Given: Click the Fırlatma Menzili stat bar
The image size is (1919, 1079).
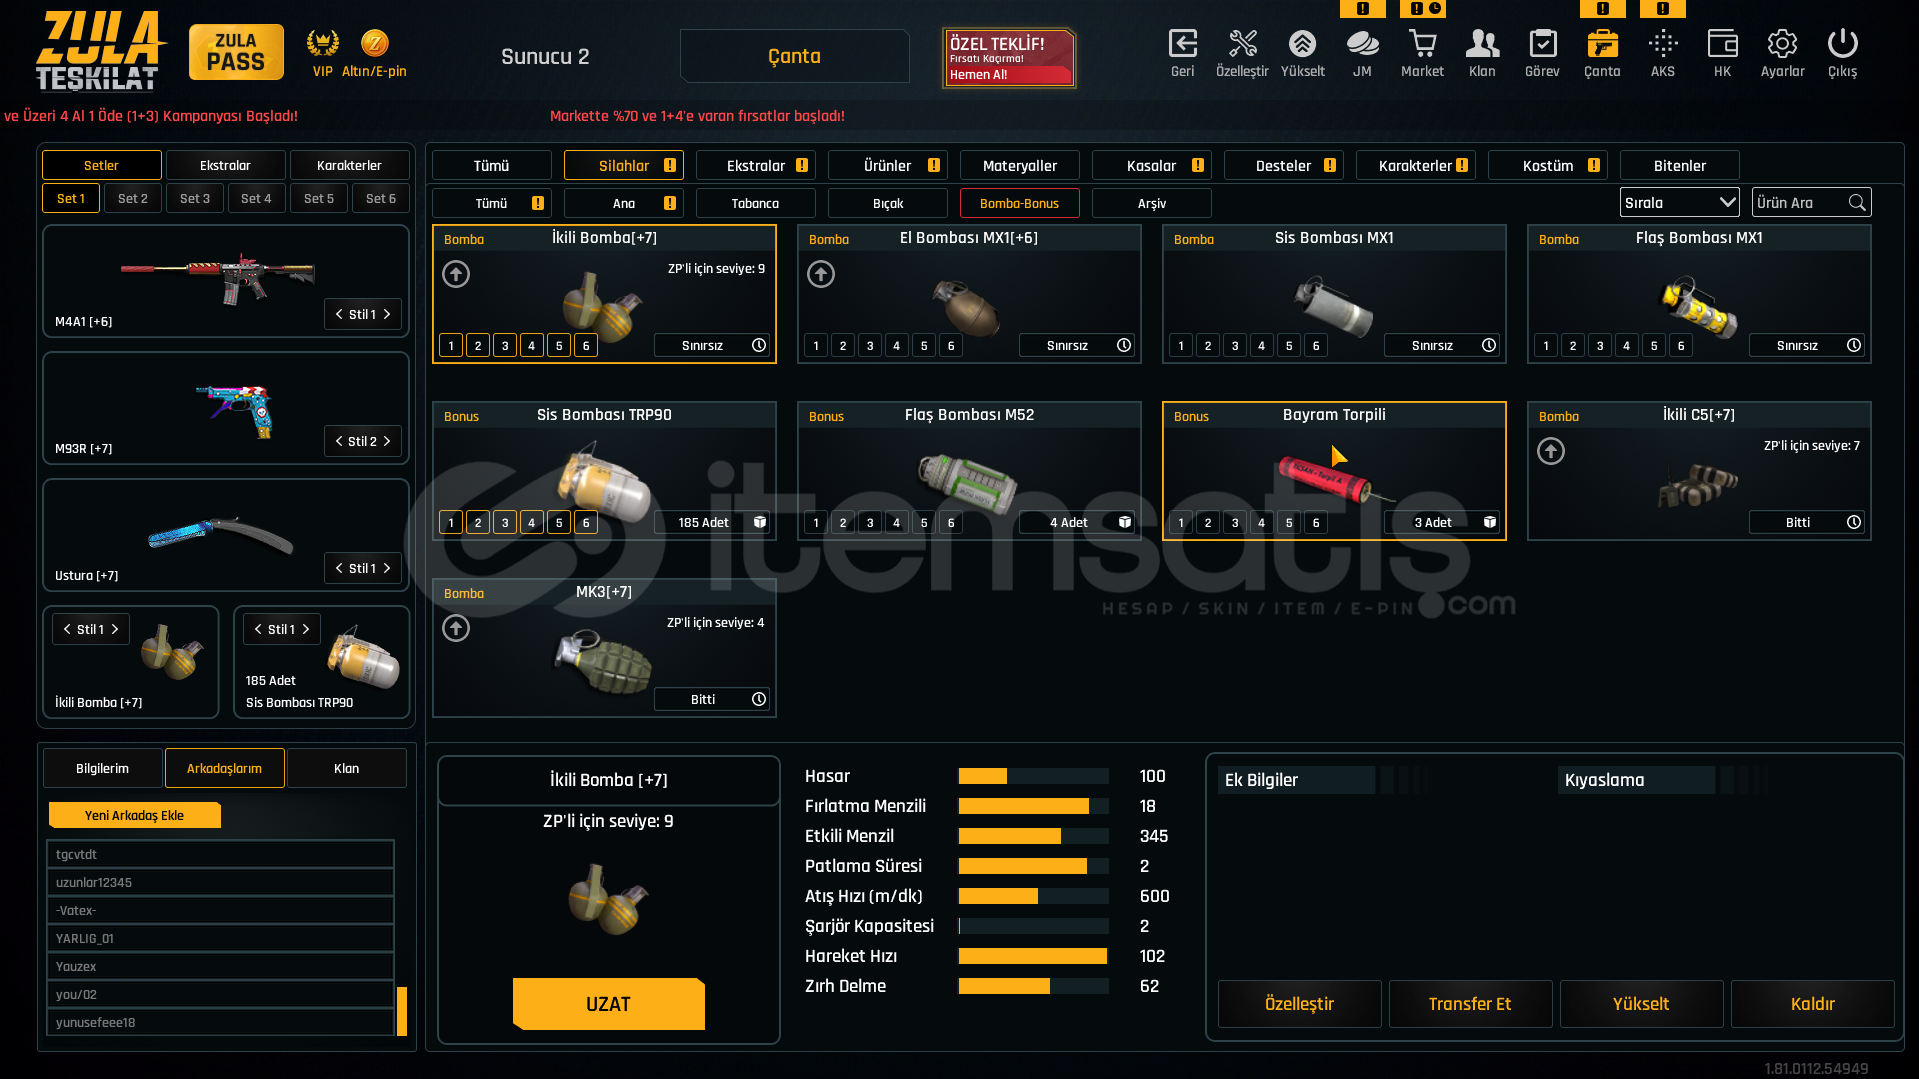Looking at the screenshot, I should pos(1033,806).
